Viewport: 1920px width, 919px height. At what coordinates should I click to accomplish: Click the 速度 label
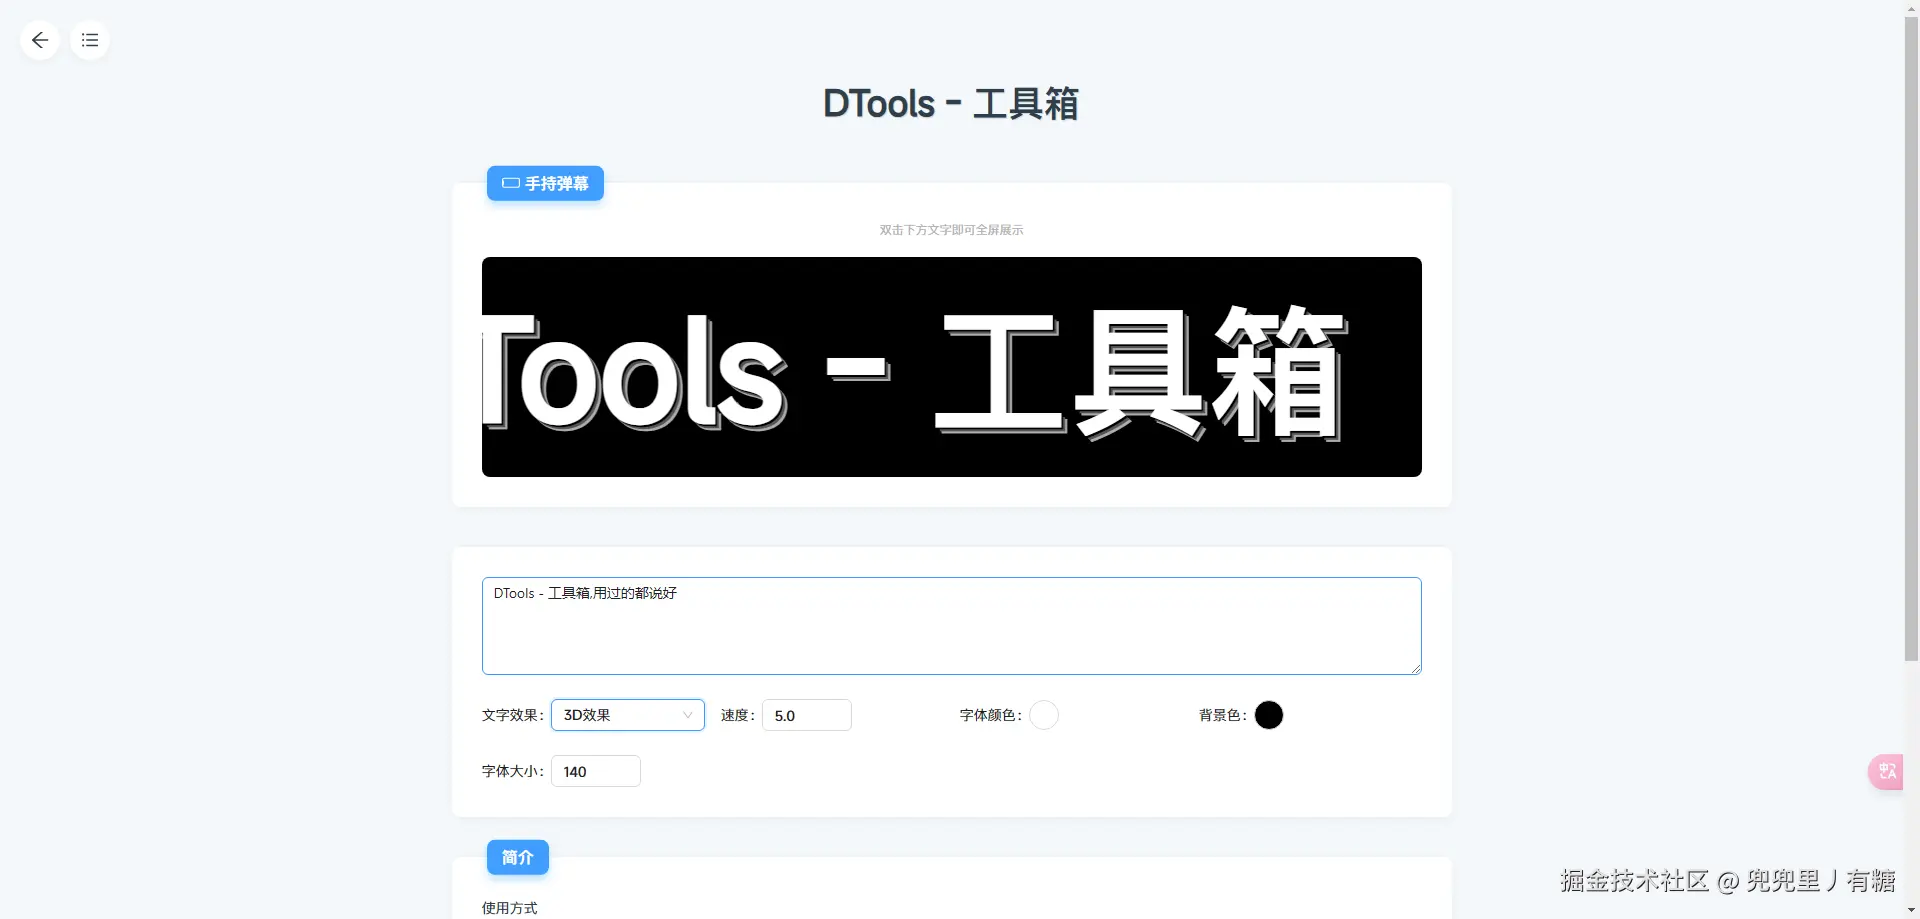coord(738,715)
